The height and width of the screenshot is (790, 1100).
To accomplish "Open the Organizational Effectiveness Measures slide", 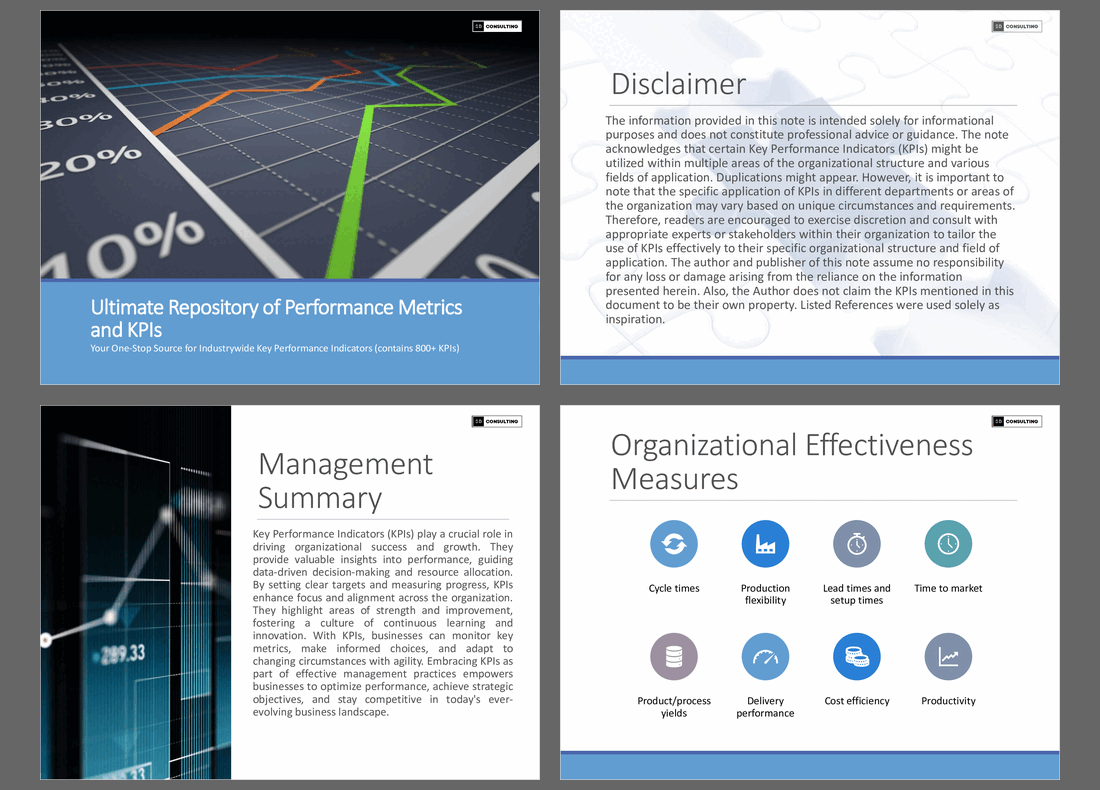I will 809,591.
